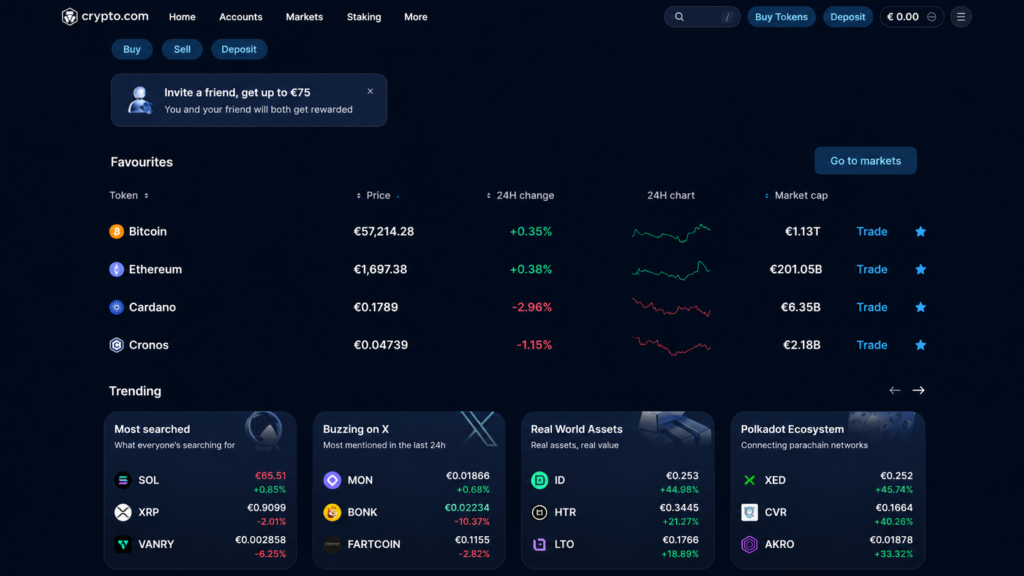Image resolution: width=1024 pixels, height=576 pixels.
Task: Click the HTR token icon
Action: [x=539, y=512]
